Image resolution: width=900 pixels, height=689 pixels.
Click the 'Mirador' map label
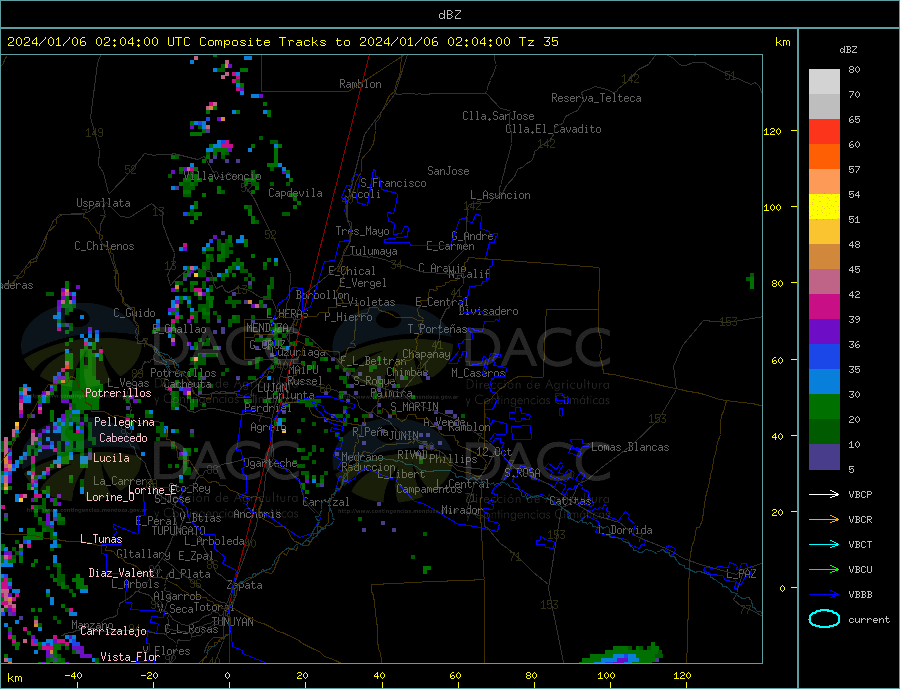click(x=463, y=510)
